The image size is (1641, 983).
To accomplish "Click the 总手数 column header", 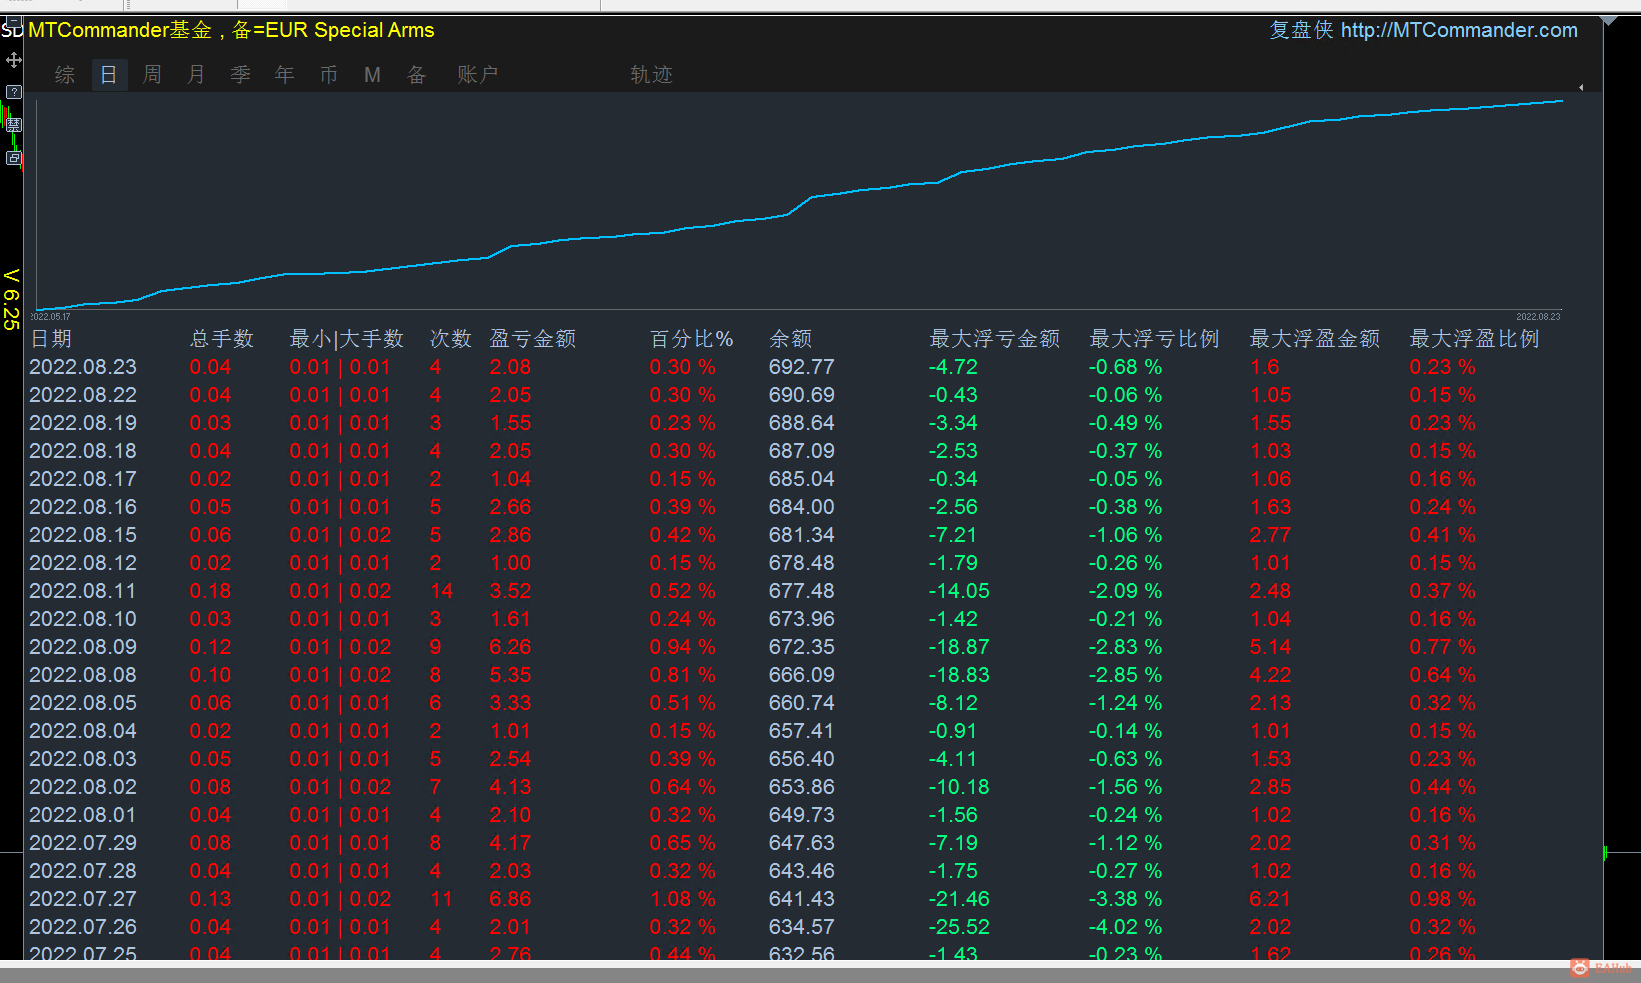I will (x=222, y=339).
